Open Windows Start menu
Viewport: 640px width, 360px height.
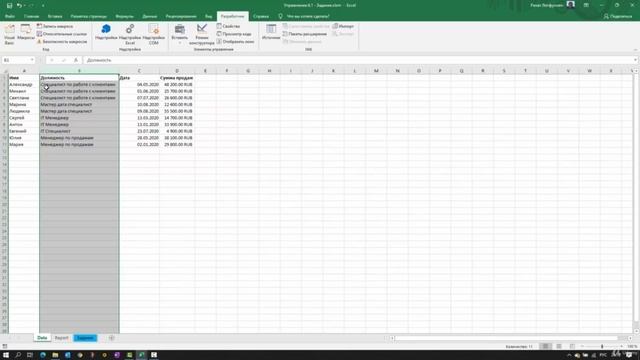(6, 355)
